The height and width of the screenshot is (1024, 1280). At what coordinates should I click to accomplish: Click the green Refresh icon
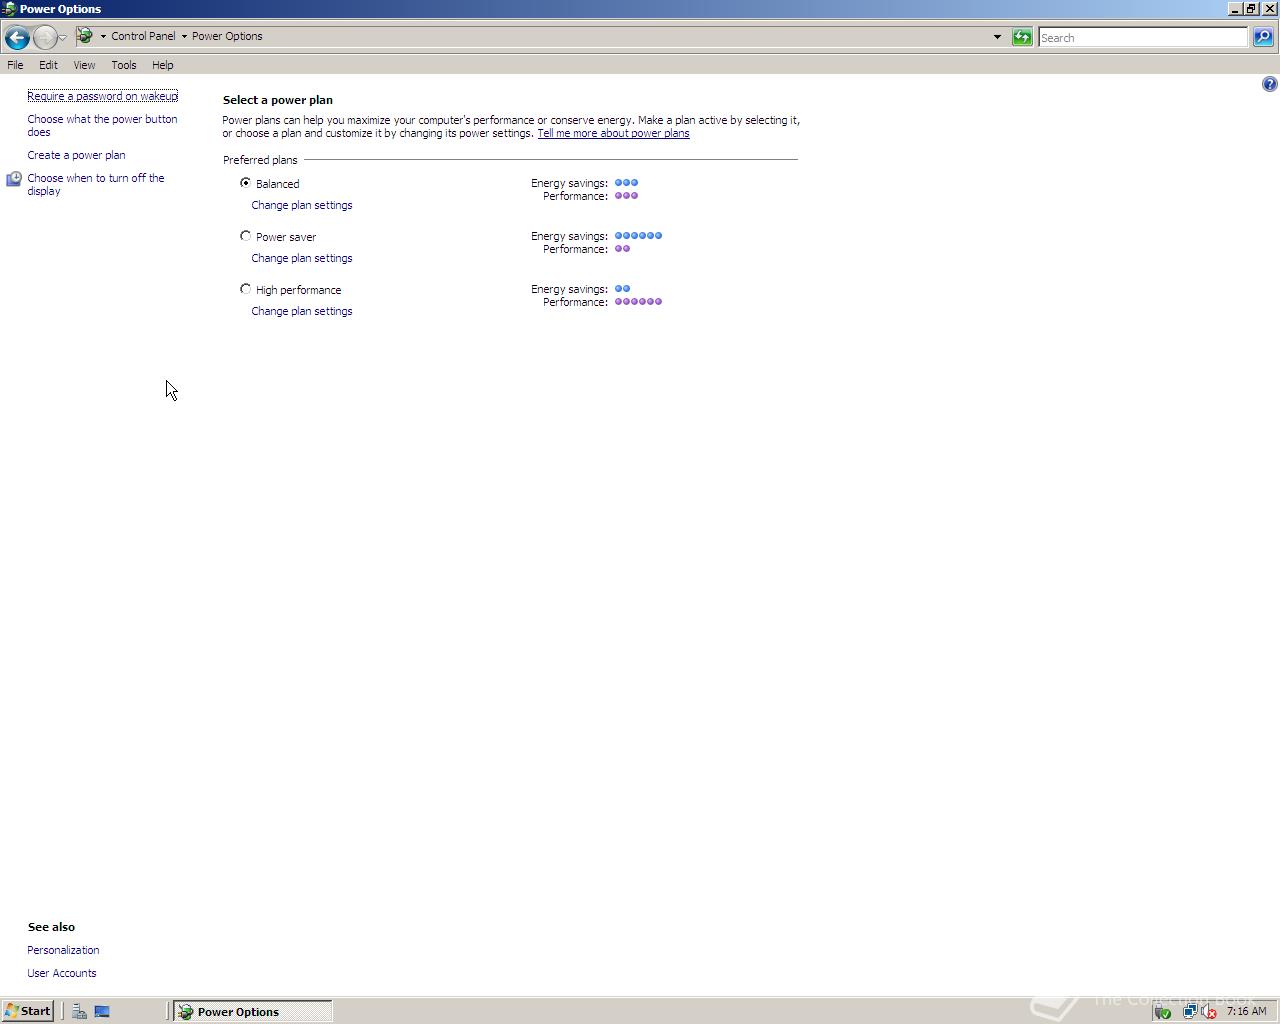(1022, 37)
